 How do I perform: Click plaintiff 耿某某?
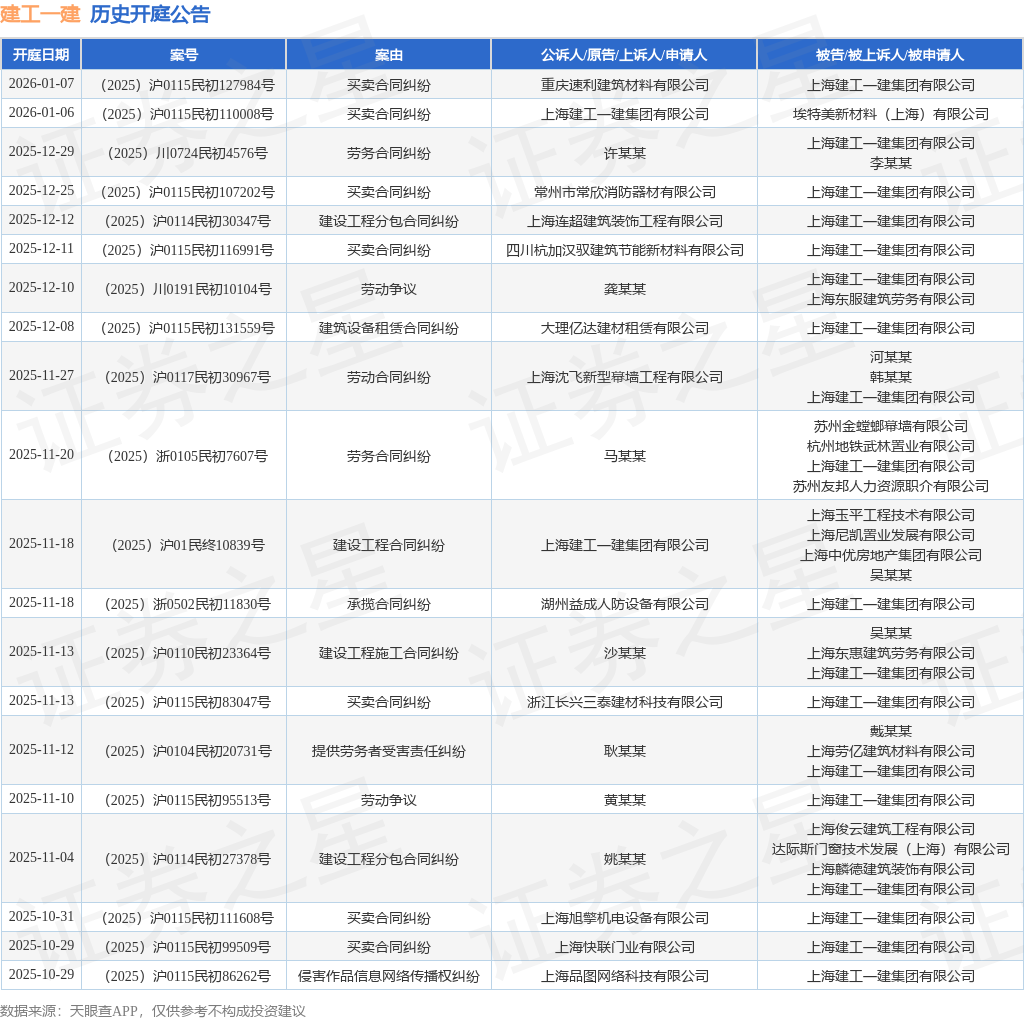pyautogui.click(x=624, y=751)
